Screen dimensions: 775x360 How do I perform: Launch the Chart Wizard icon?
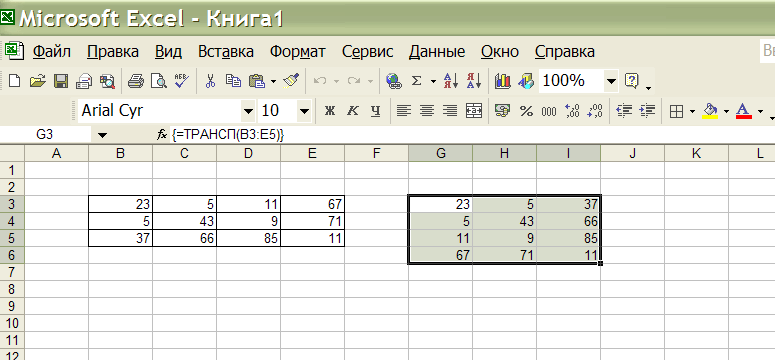pyautogui.click(x=503, y=81)
